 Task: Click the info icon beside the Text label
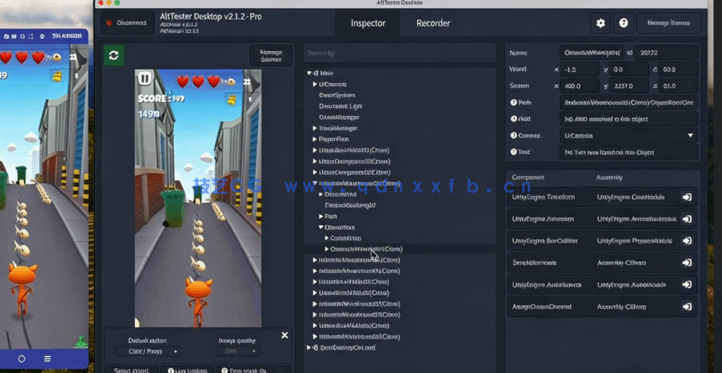pos(513,152)
